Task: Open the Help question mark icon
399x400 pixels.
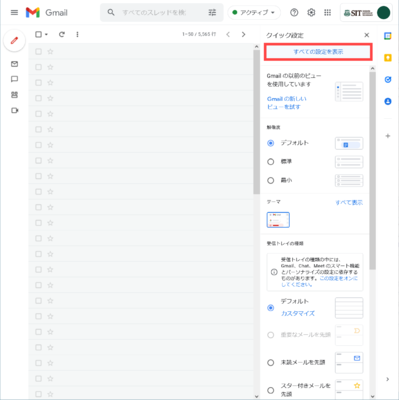Action: [x=294, y=13]
